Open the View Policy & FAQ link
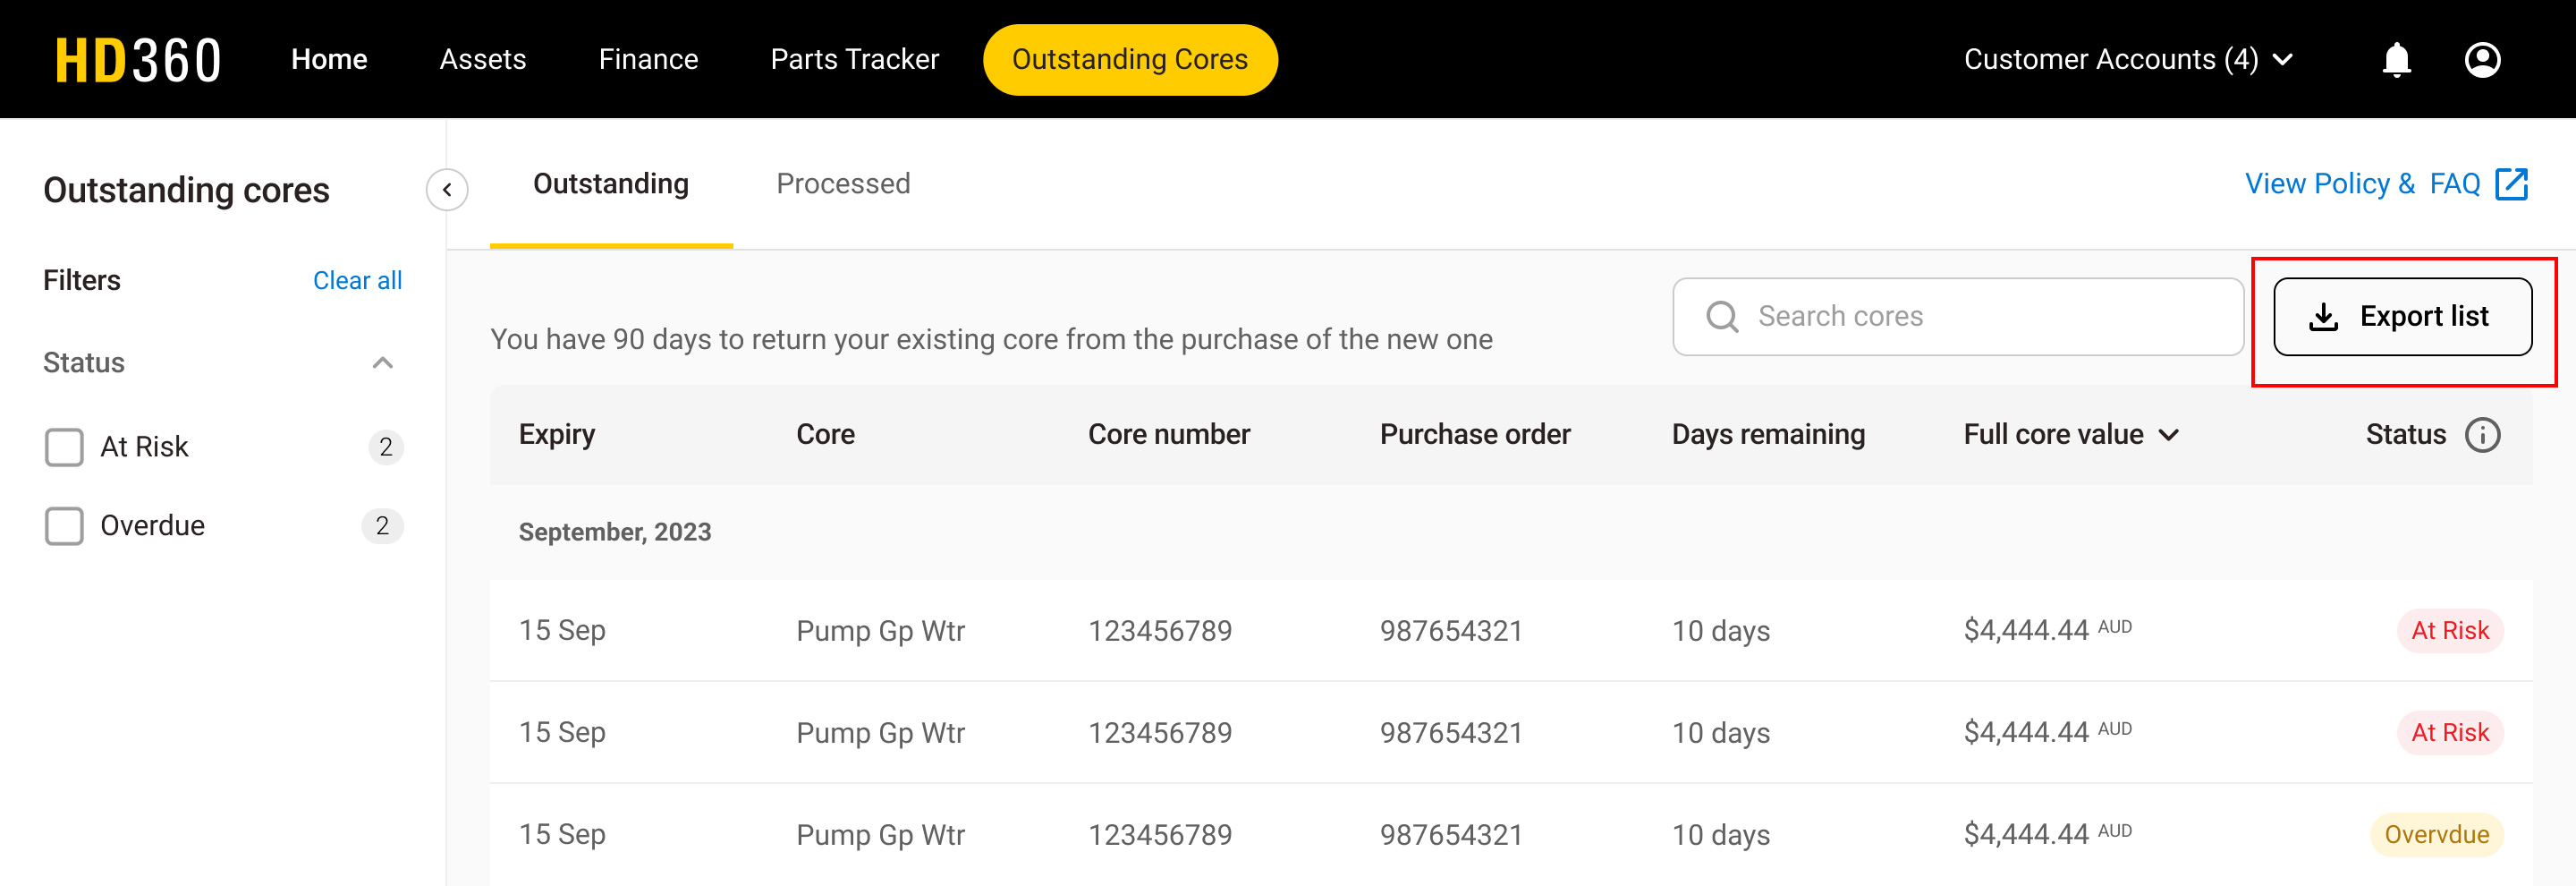The height and width of the screenshot is (886, 2576). (x=2363, y=183)
